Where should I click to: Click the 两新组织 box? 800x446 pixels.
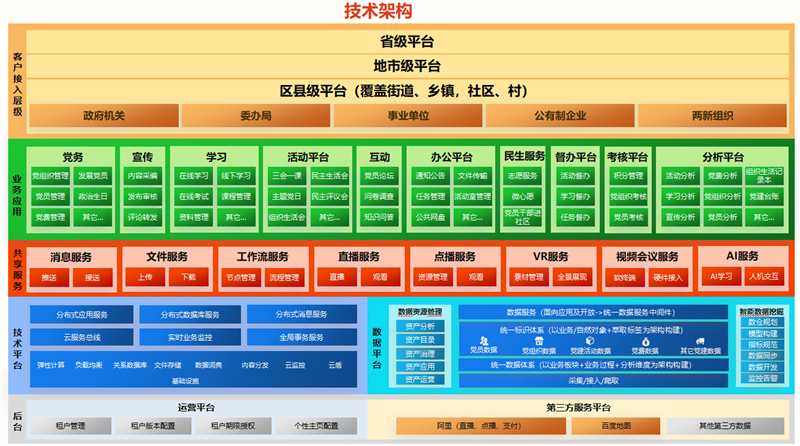[x=711, y=116]
